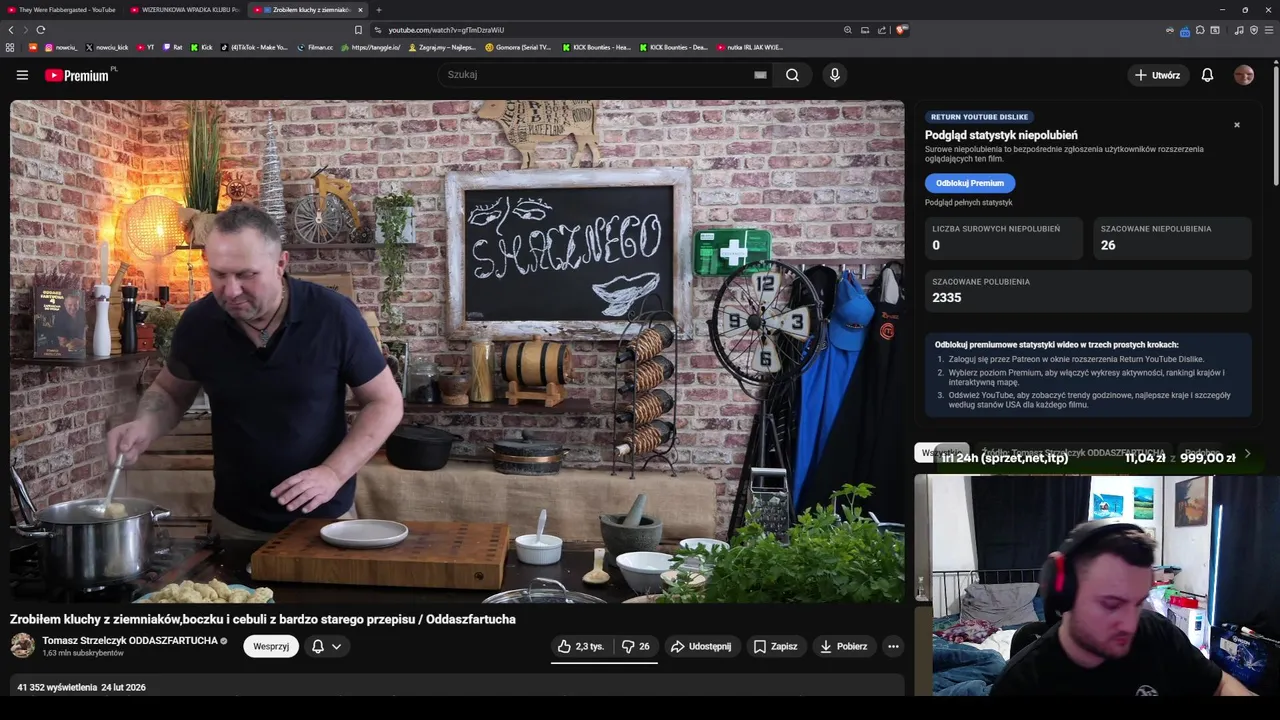Open nutka IRL JAK WYJE... bookmark
Viewport: 1280px width, 720px height.
[749, 47]
